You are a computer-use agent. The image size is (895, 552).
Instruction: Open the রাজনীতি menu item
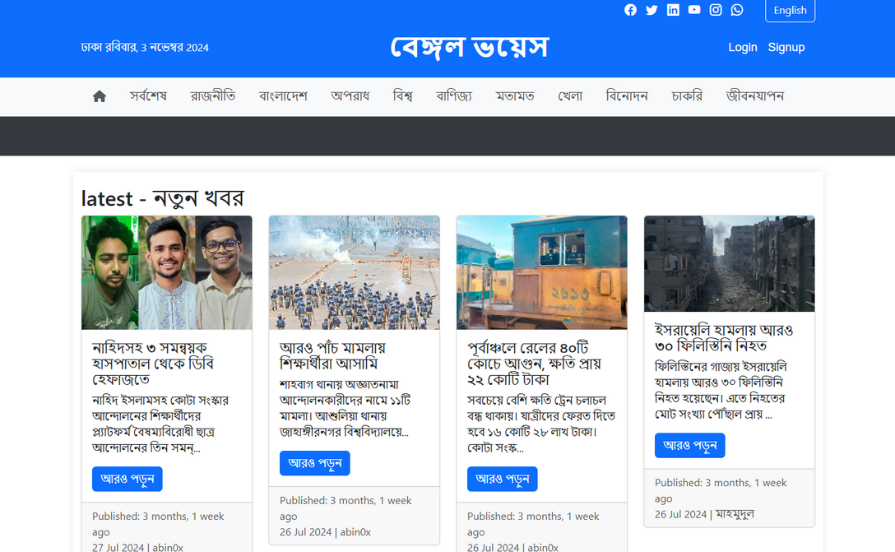click(x=213, y=96)
